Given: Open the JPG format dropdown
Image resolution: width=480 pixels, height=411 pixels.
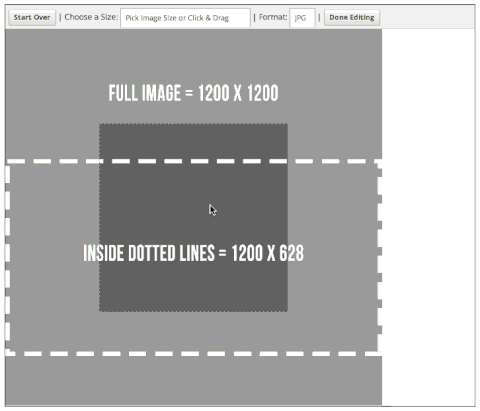Looking at the screenshot, I should tap(302, 18).
